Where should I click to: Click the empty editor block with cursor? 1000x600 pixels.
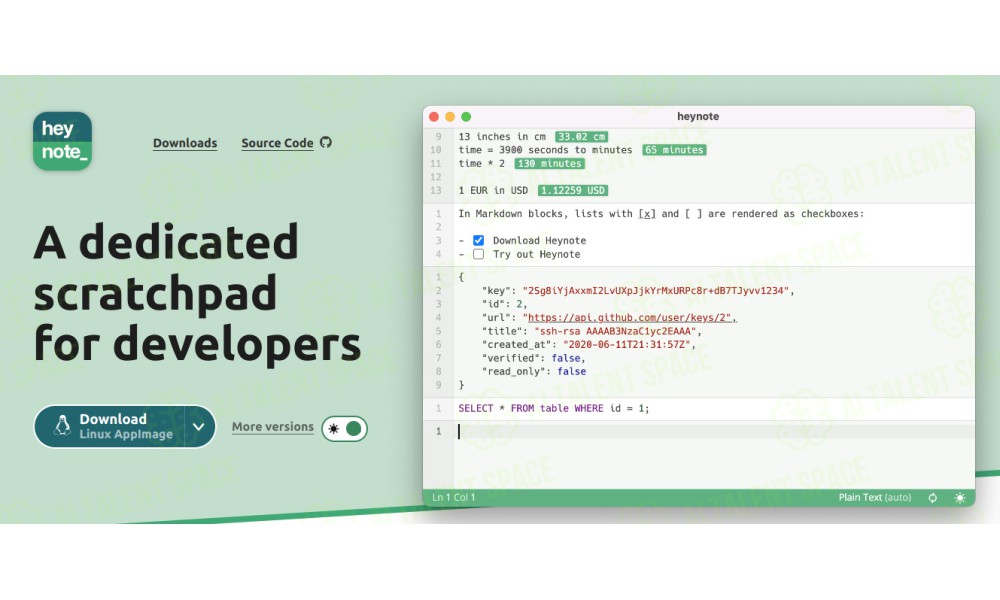(714, 432)
